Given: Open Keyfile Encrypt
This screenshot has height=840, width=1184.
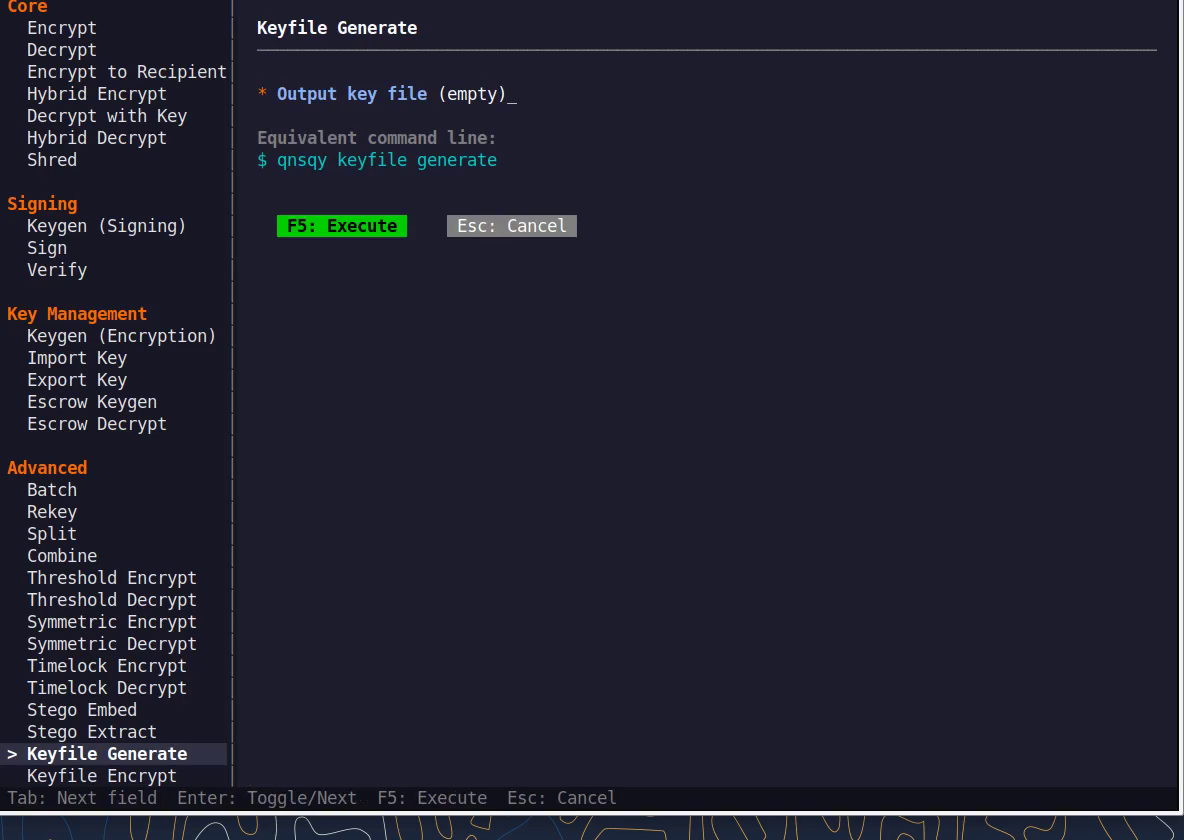Looking at the screenshot, I should 102,775.
